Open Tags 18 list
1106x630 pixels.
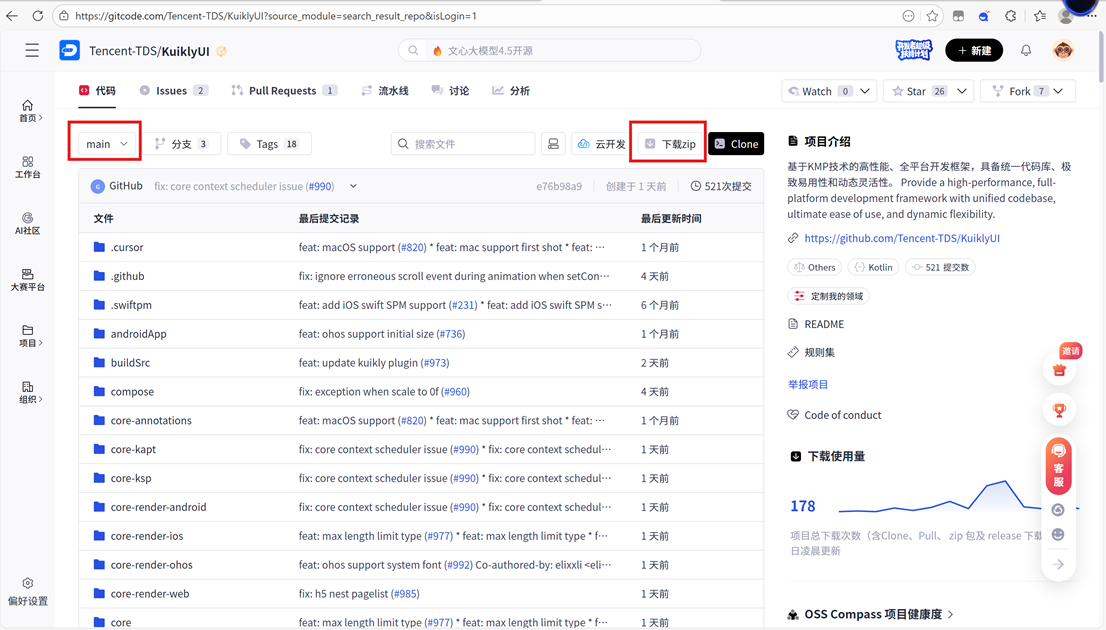coord(269,144)
